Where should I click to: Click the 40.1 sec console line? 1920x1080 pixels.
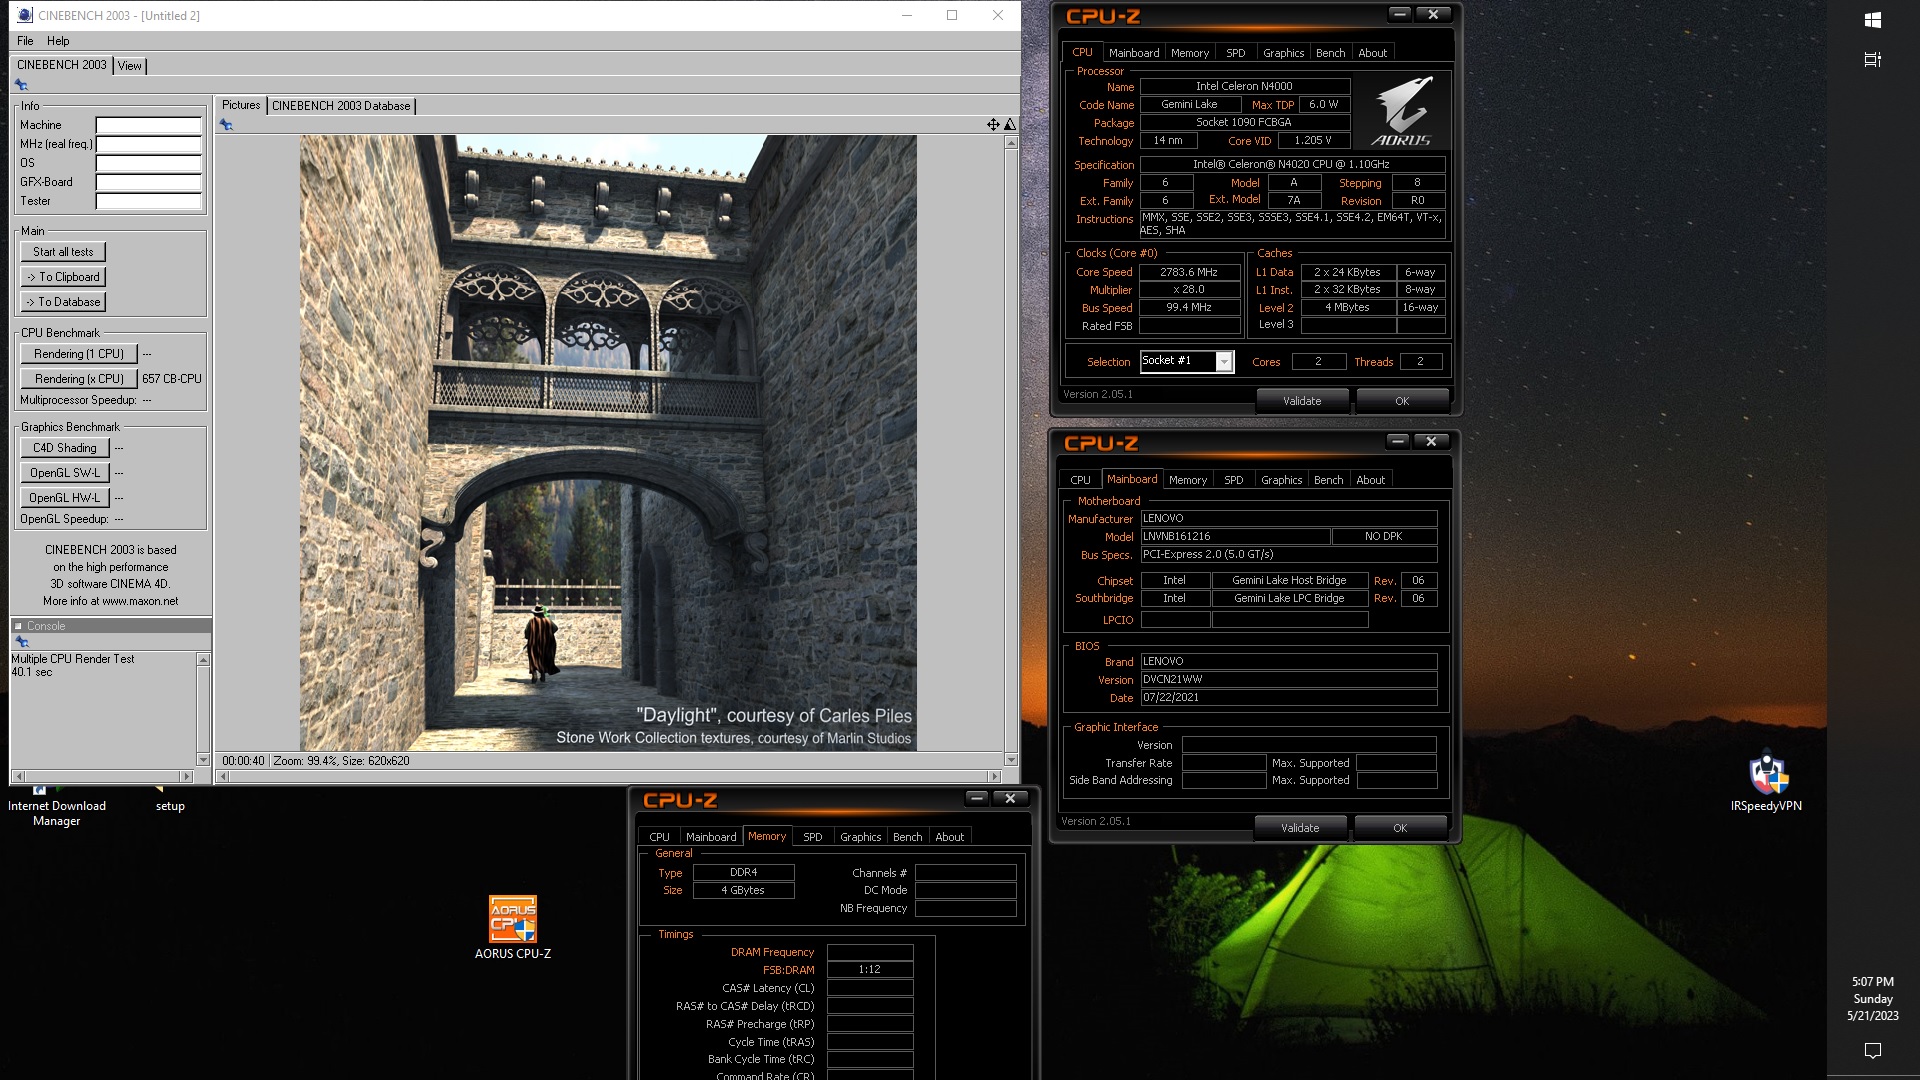tap(32, 672)
